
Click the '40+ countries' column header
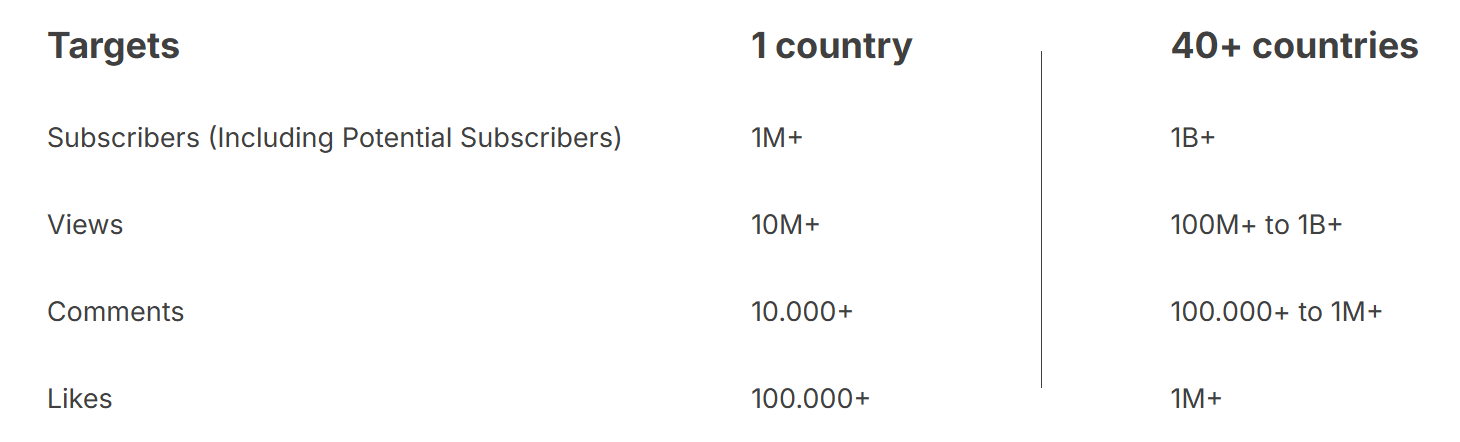(x=1294, y=46)
